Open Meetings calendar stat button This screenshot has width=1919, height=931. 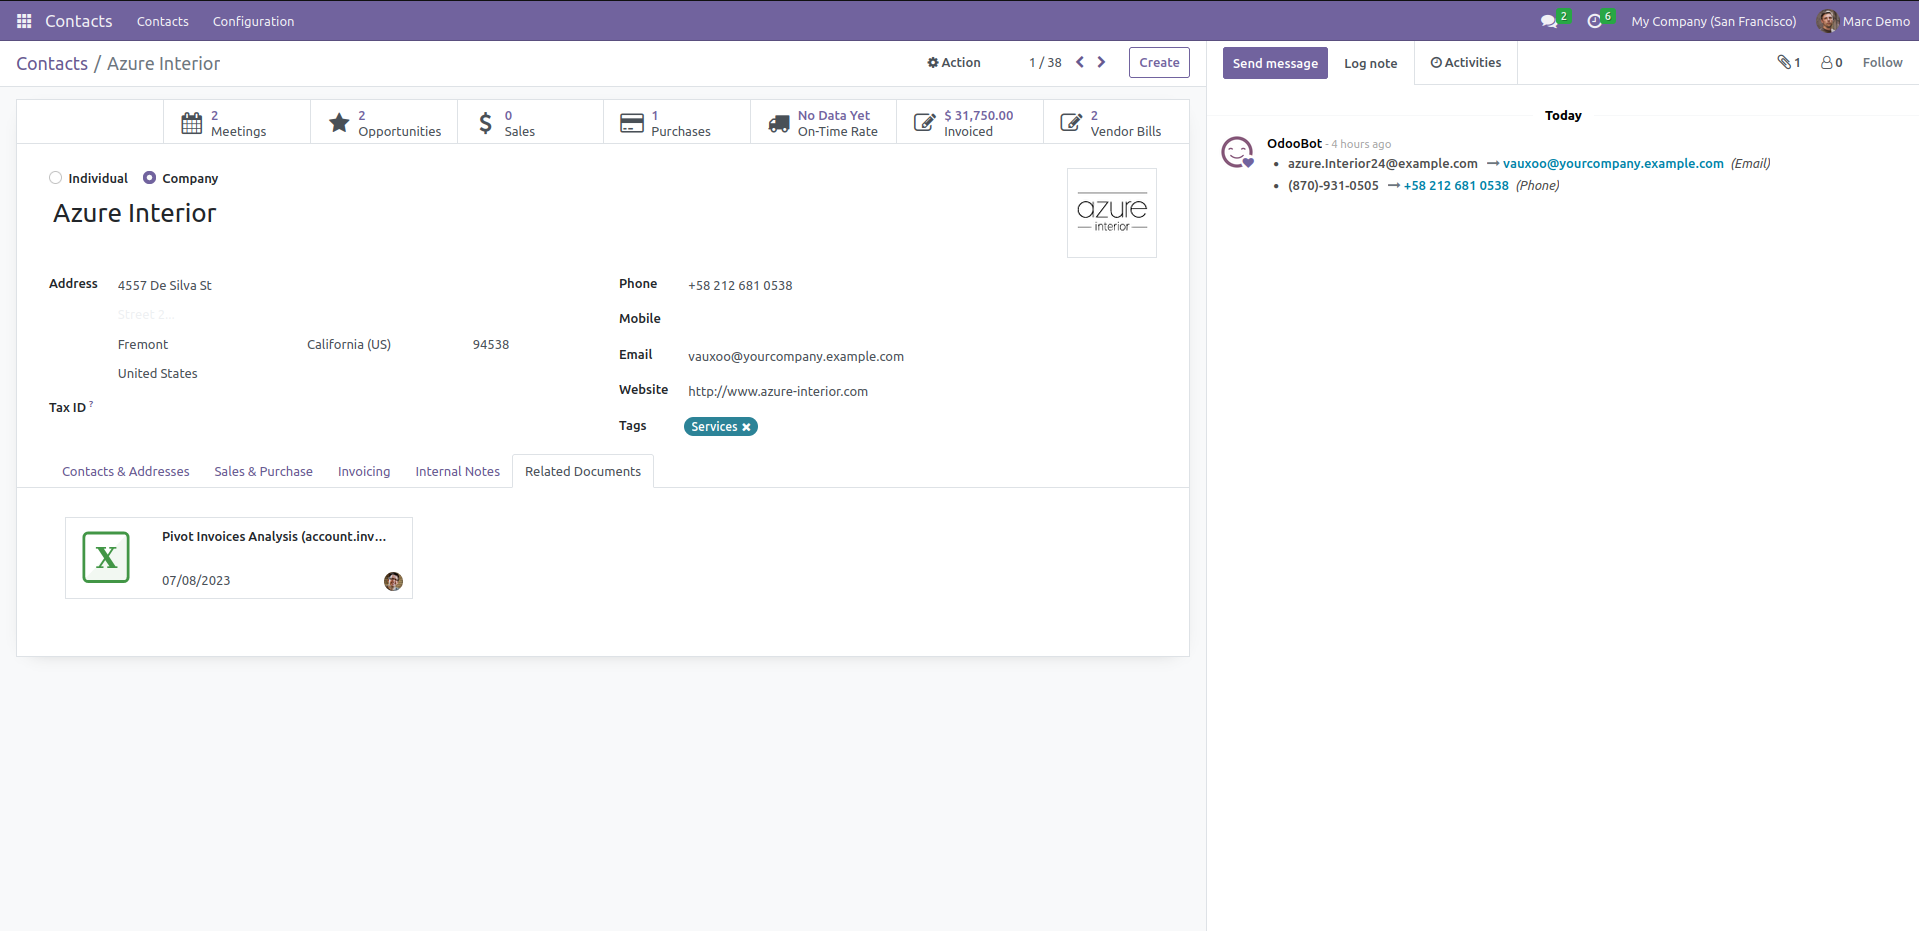pos(237,123)
